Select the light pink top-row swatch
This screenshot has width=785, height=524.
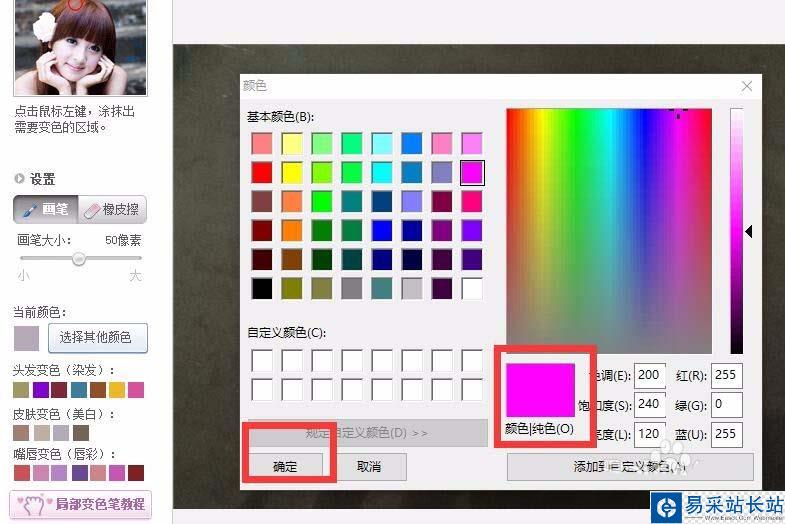[x=442, y=144]
